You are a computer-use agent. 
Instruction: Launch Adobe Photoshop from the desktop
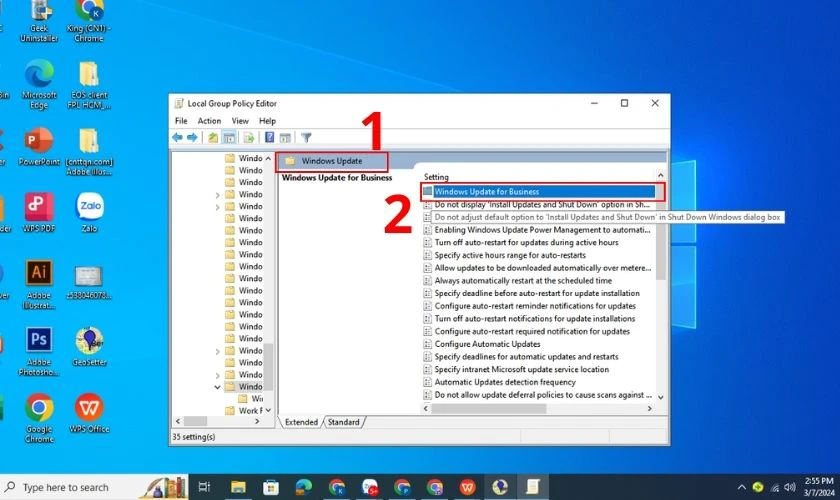[x=39, y=351]
